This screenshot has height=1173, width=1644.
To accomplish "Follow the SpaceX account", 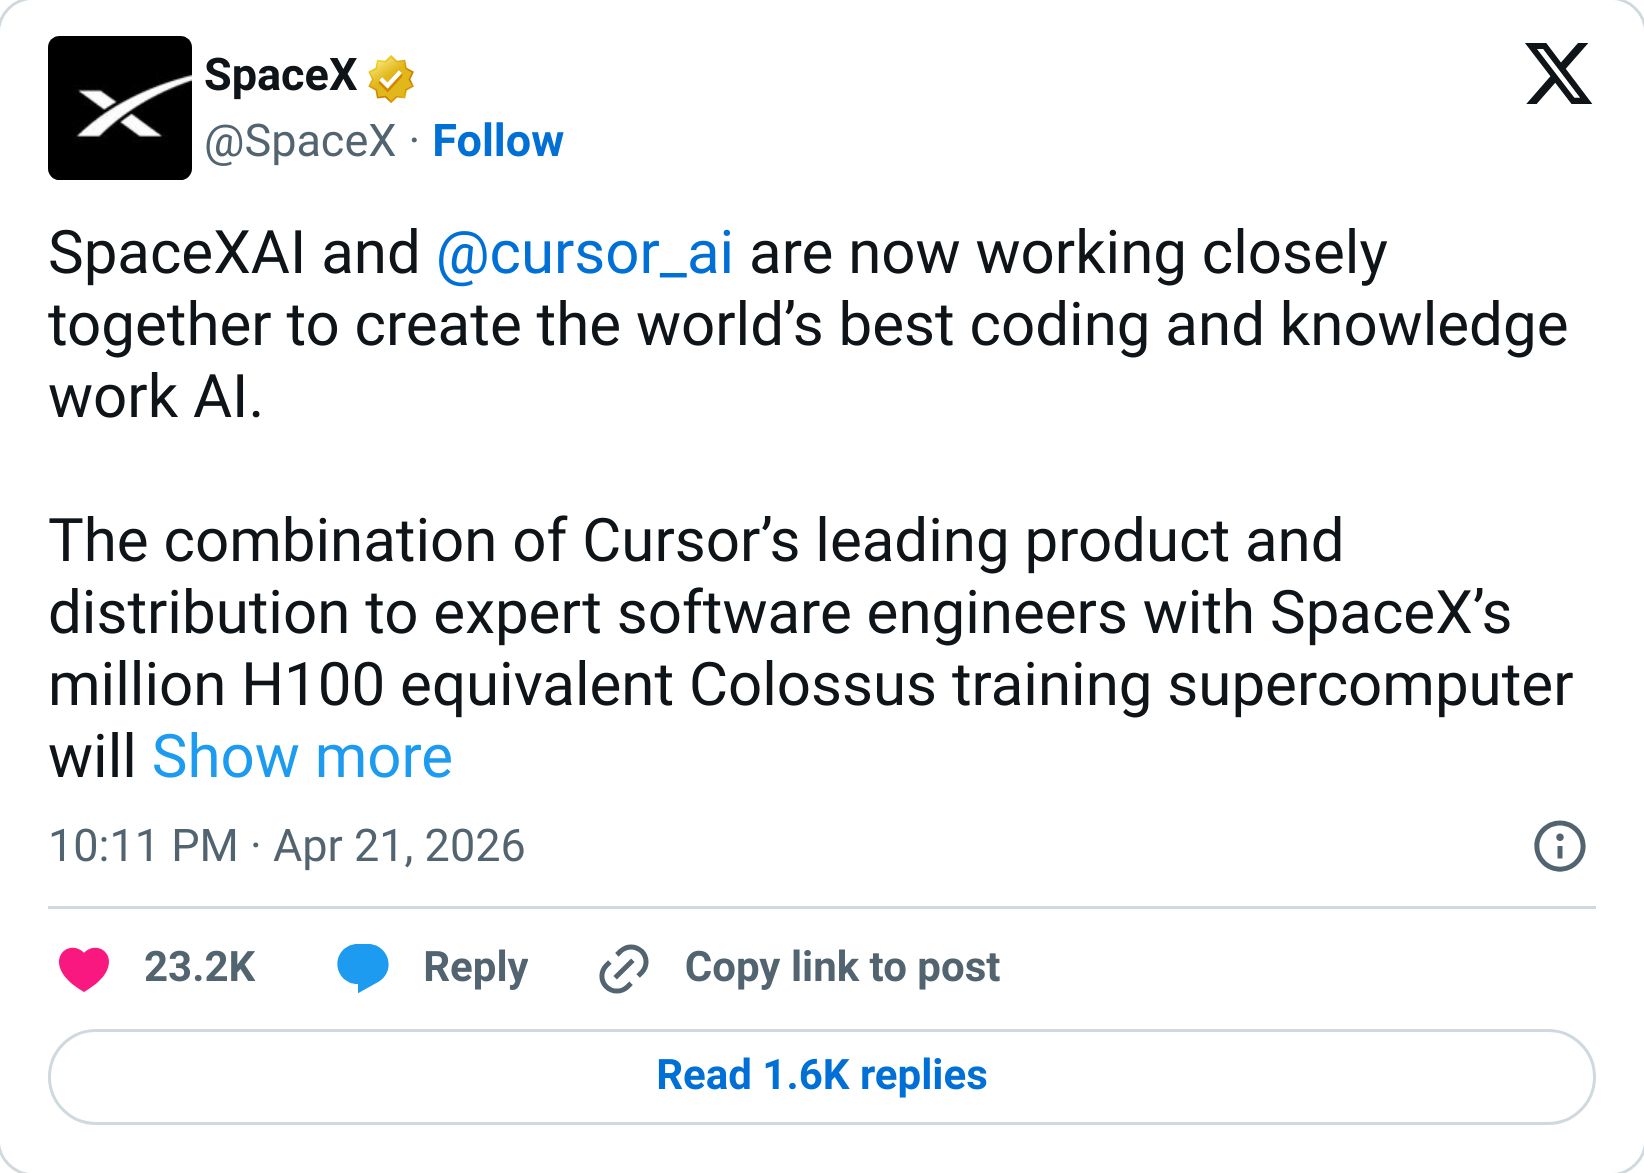I will pyautogui.click(x=497, y=141).
